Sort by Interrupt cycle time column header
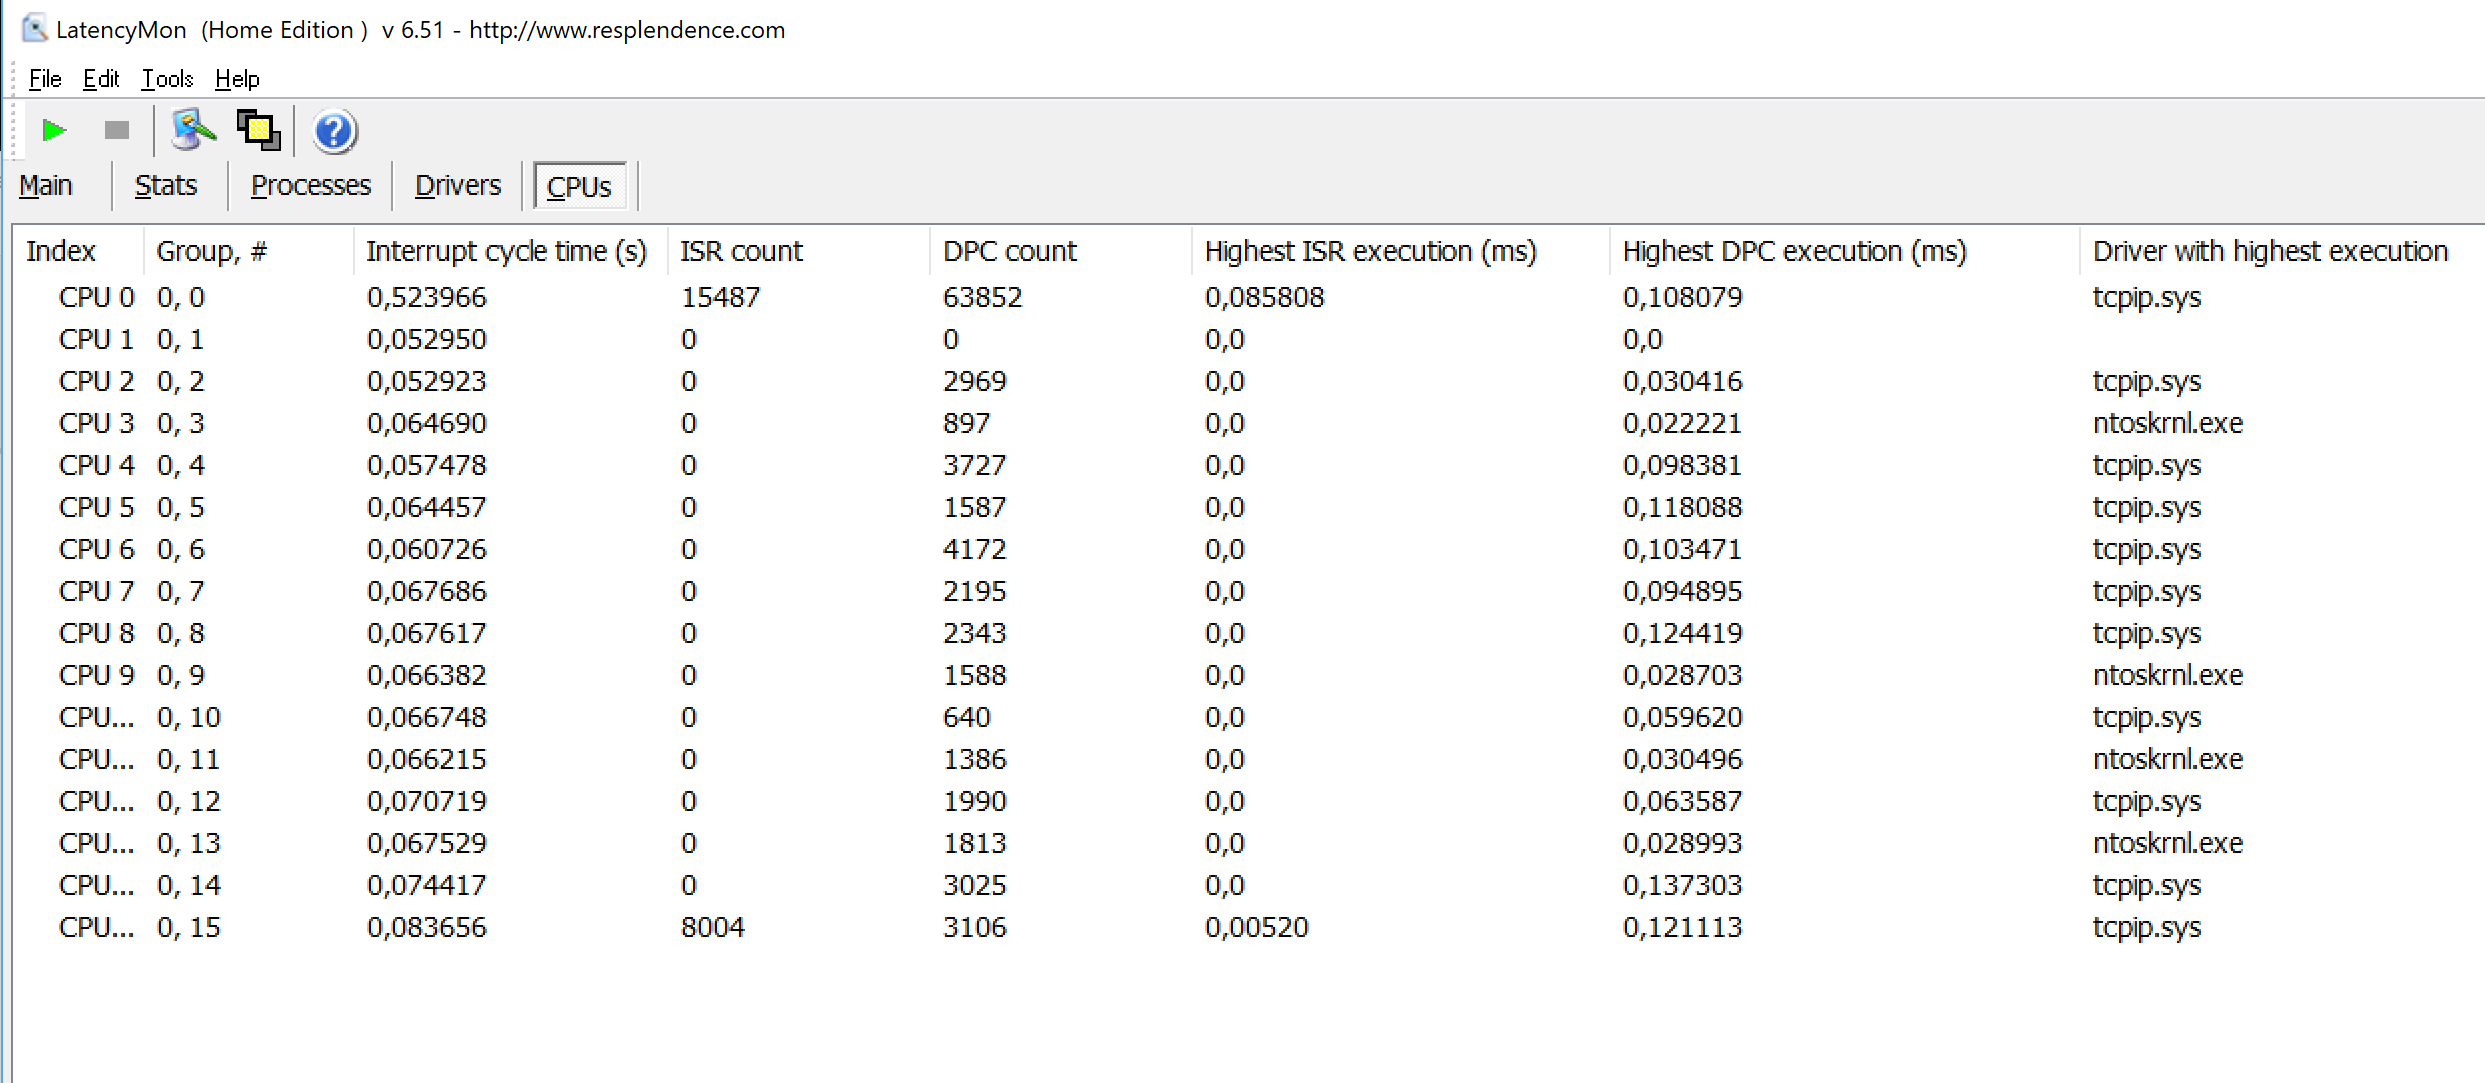 click(x=506, y=252)
